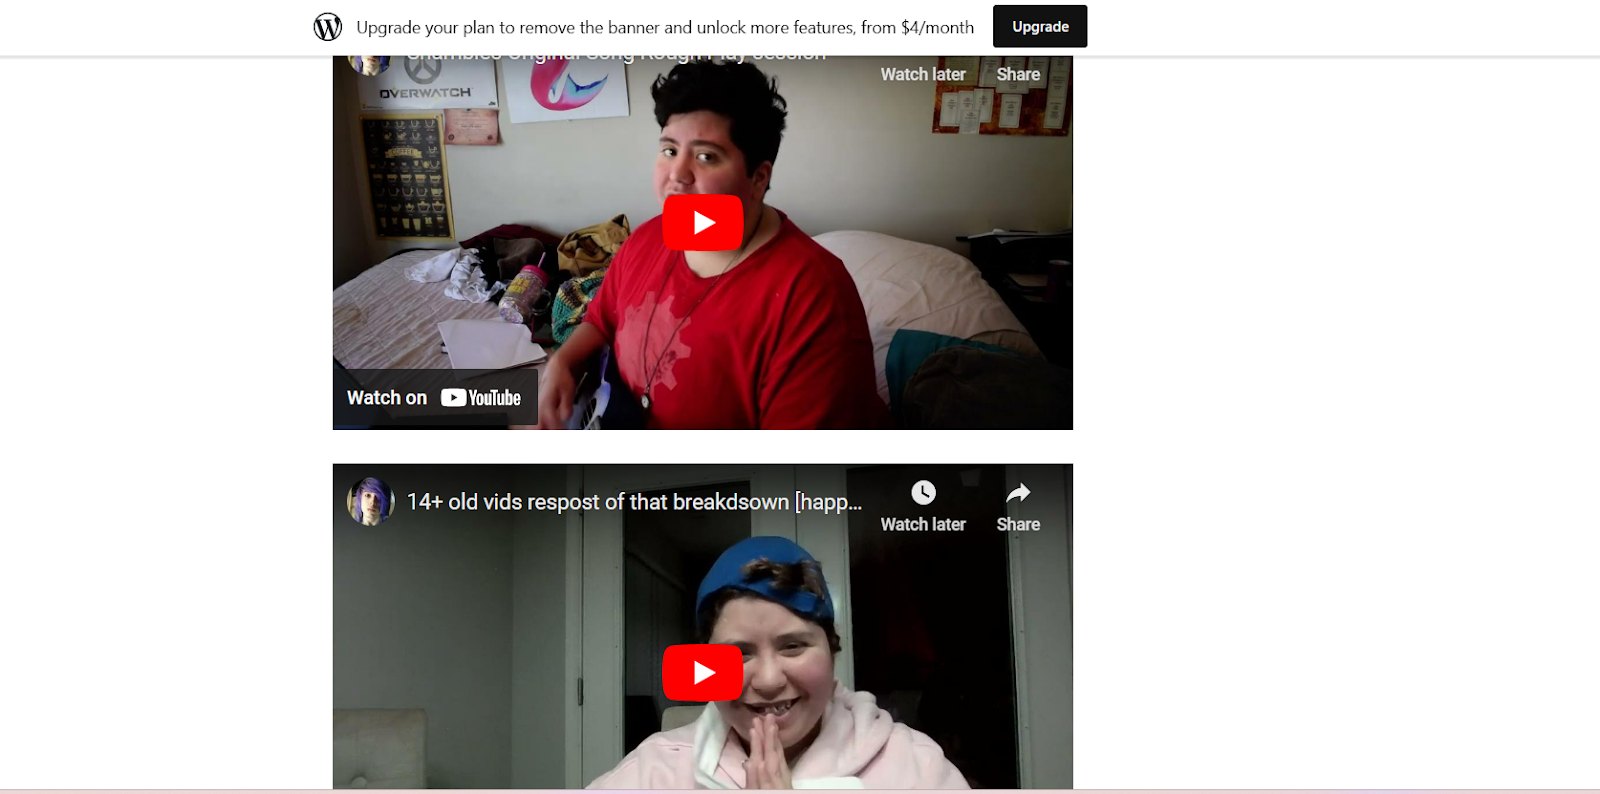Screen dimensions: 1600x794
Task: Click Share on the first video
Action: click(x=1018, y=74)
